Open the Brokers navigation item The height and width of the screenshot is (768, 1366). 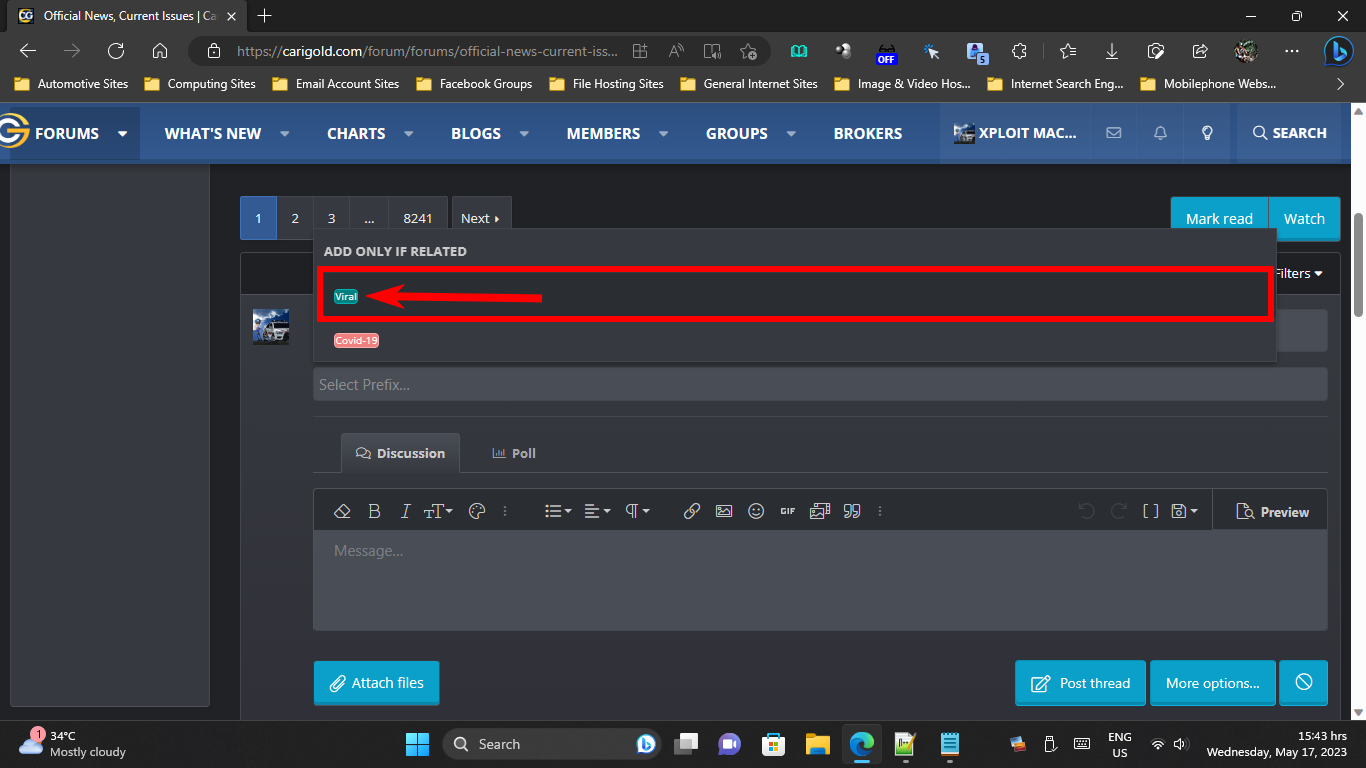(868, 133)
